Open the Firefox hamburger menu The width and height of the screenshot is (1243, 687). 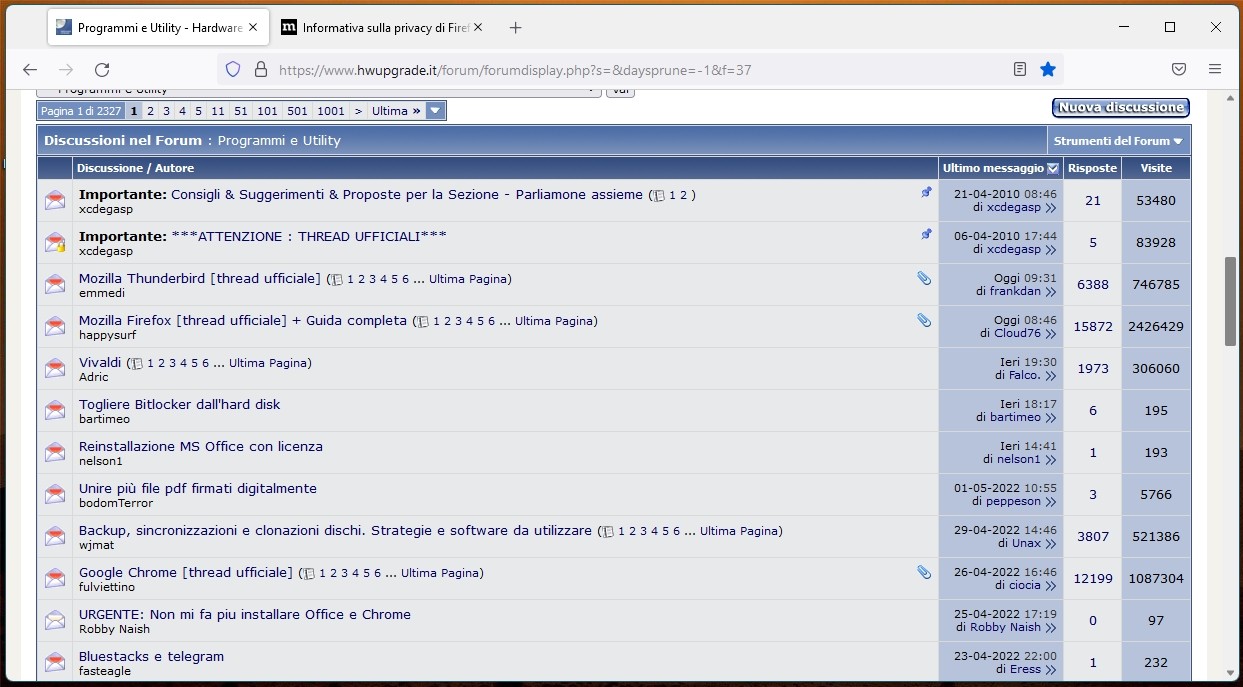coord(1215,69)
